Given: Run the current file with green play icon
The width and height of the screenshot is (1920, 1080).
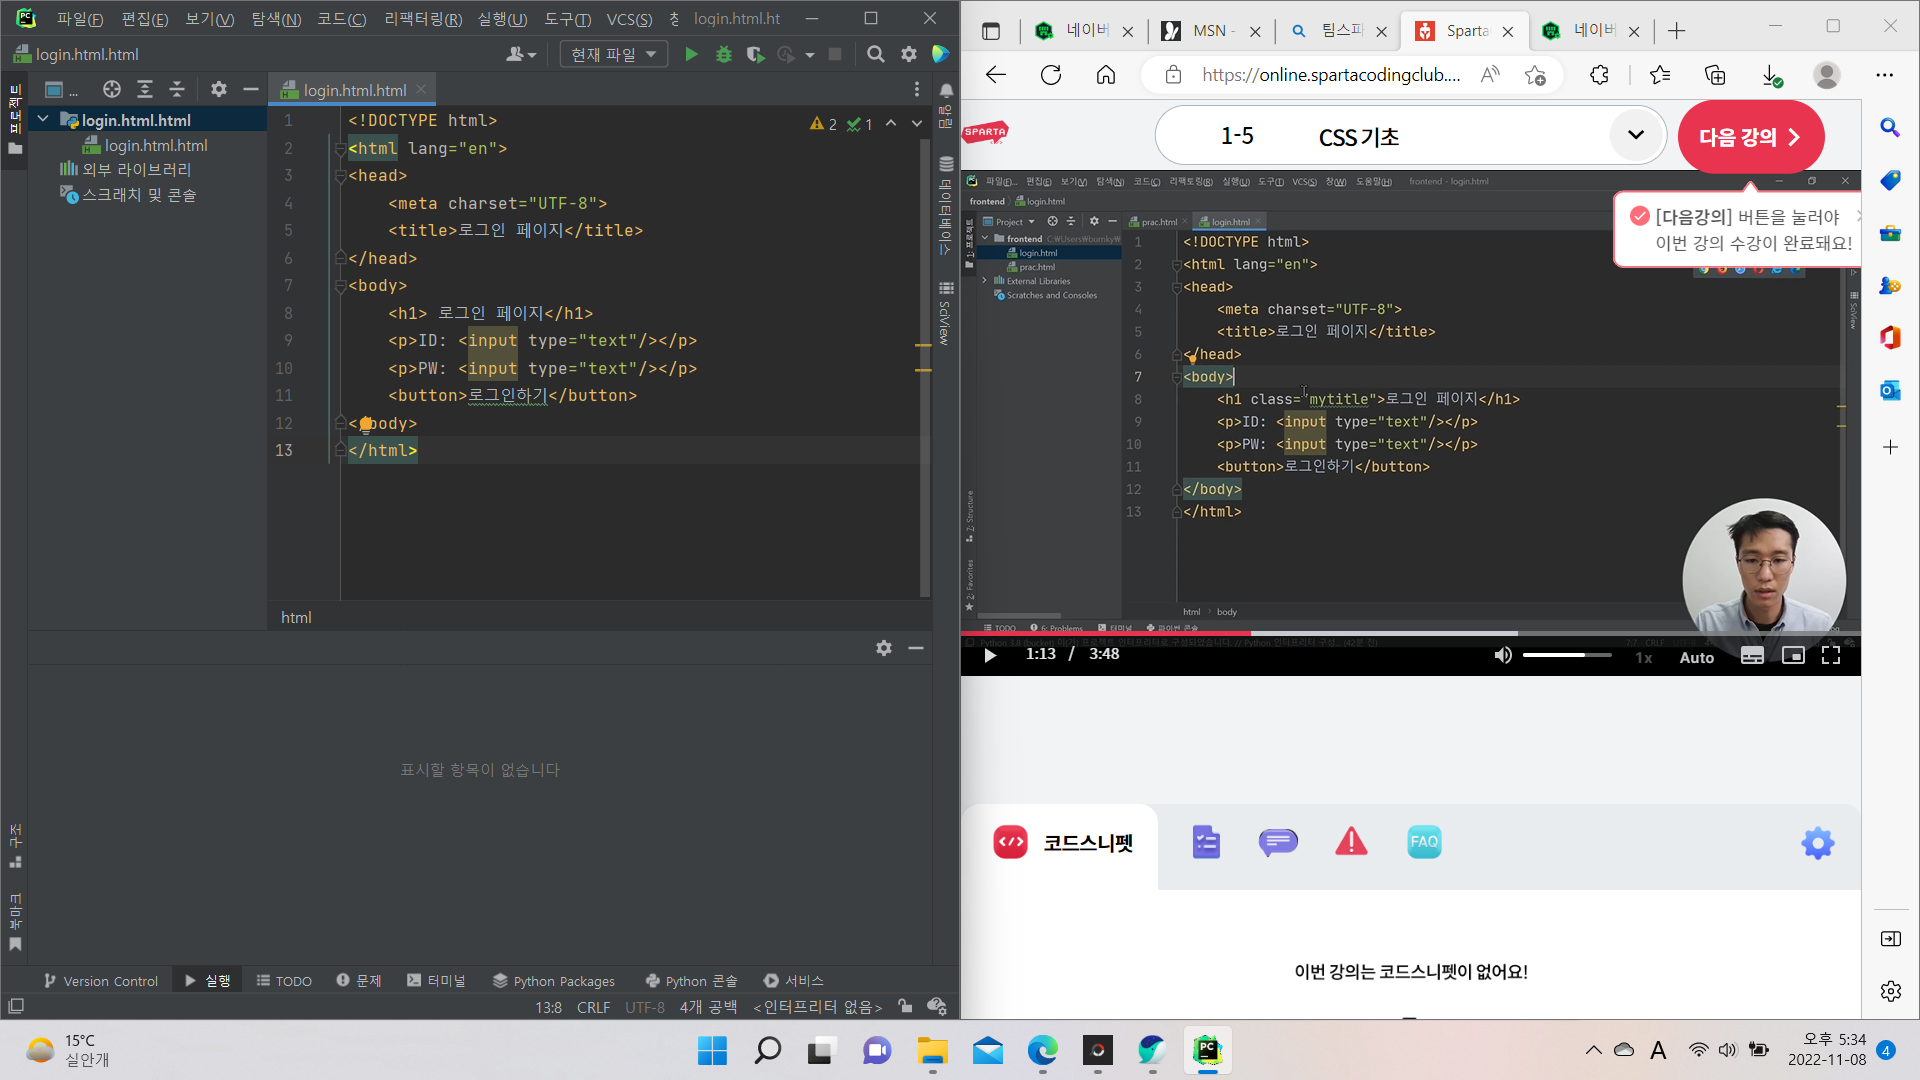Looking at the screenshot, I should tap(691, 54).
